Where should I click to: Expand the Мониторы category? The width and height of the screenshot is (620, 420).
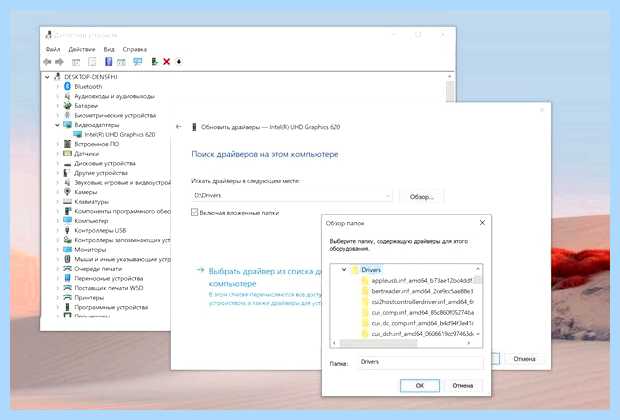[x=58, y=250]
